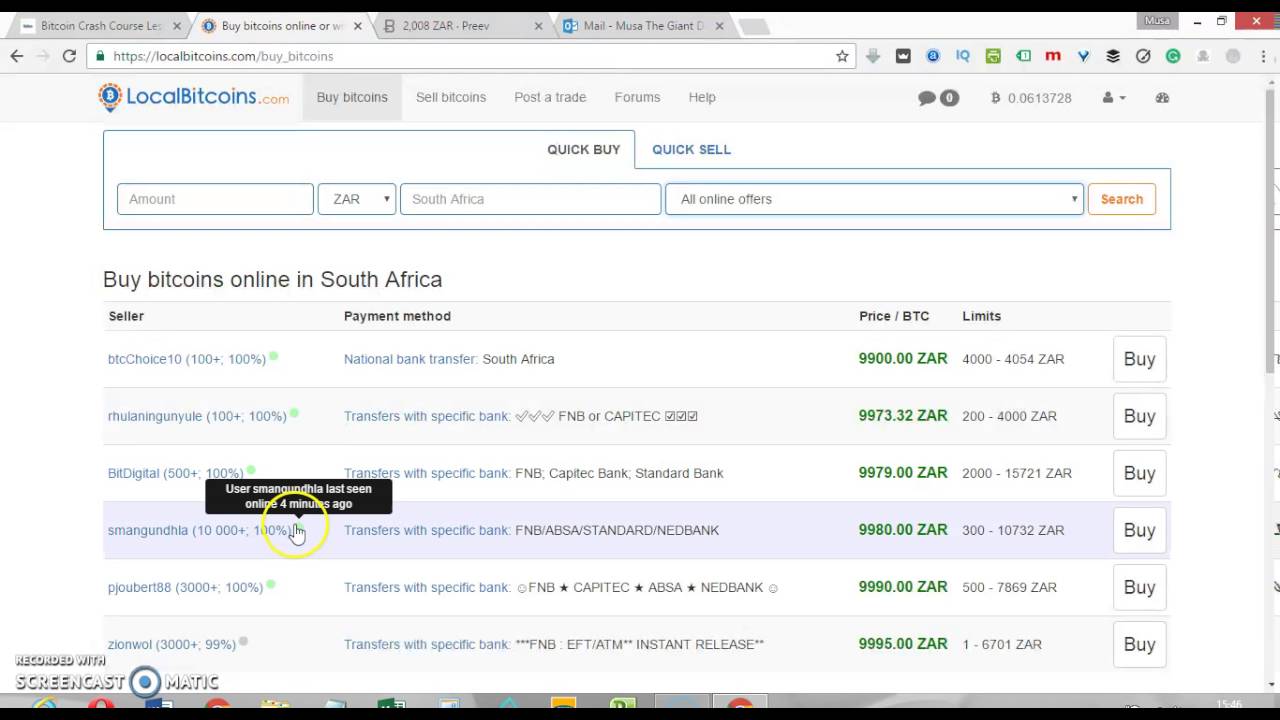
Task: Click the page's vertical scrollbar
Action: click(1272, 230)
